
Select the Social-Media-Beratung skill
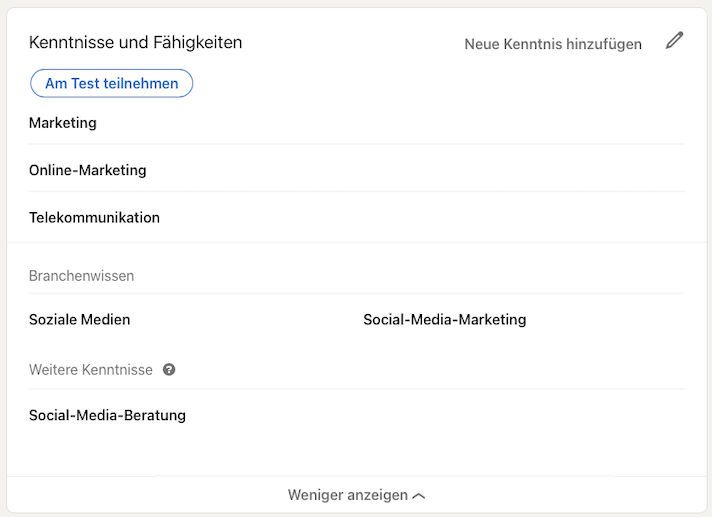point(107,415)
